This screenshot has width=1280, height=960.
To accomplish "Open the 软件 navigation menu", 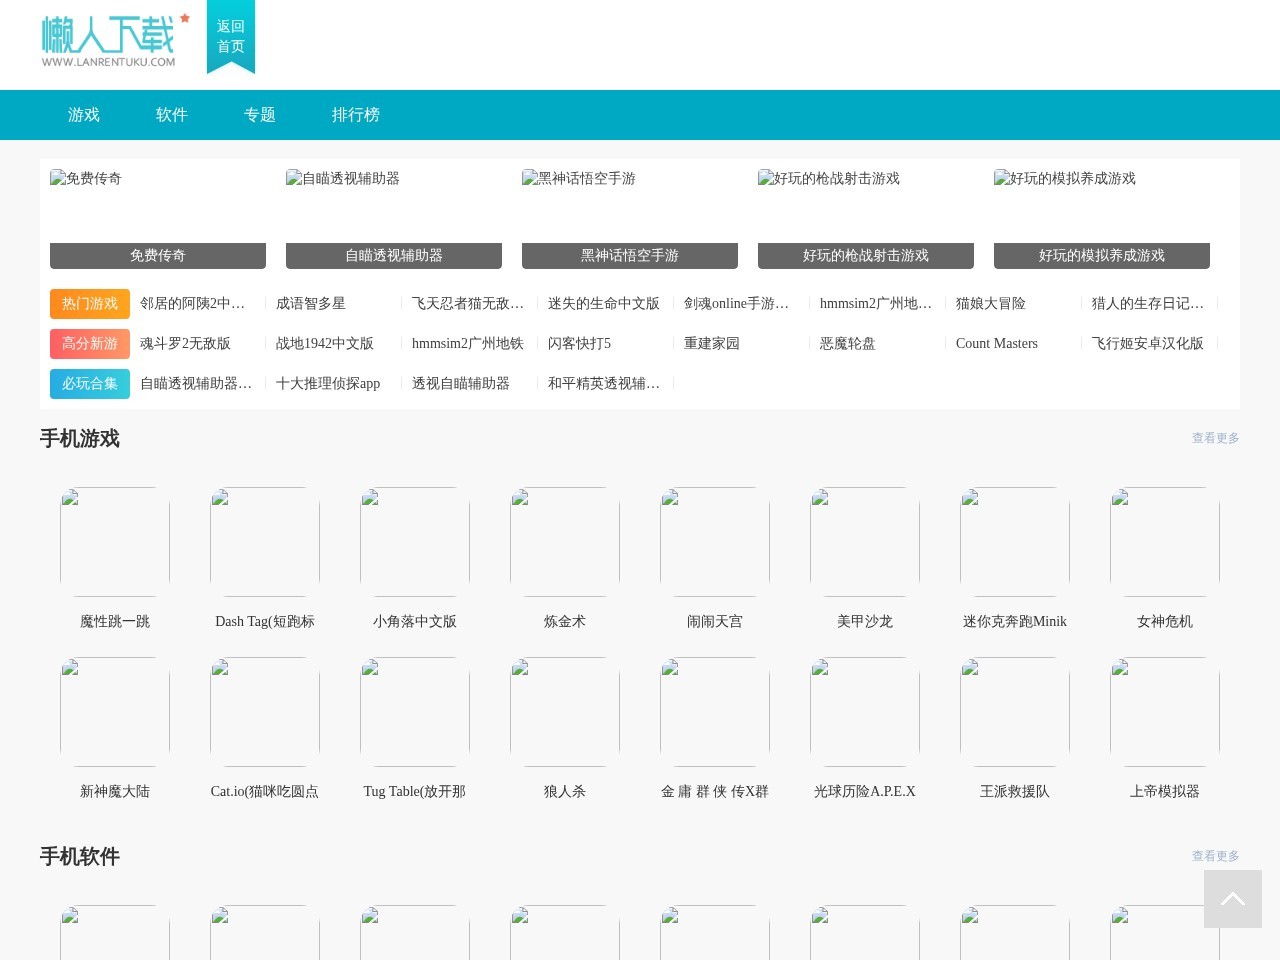I will pyautogui.click(x=171, y=114).
